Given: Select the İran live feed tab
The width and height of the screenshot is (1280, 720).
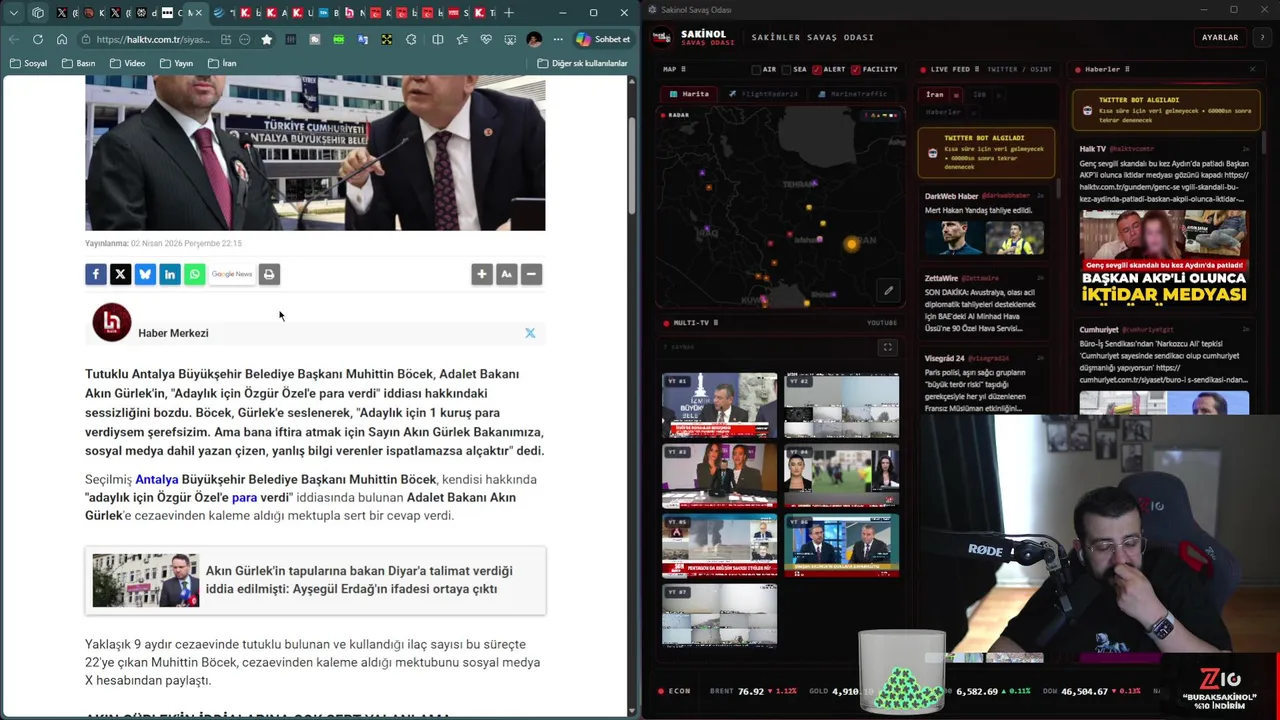Looking at the screenshot, I should tap(934, 95).
